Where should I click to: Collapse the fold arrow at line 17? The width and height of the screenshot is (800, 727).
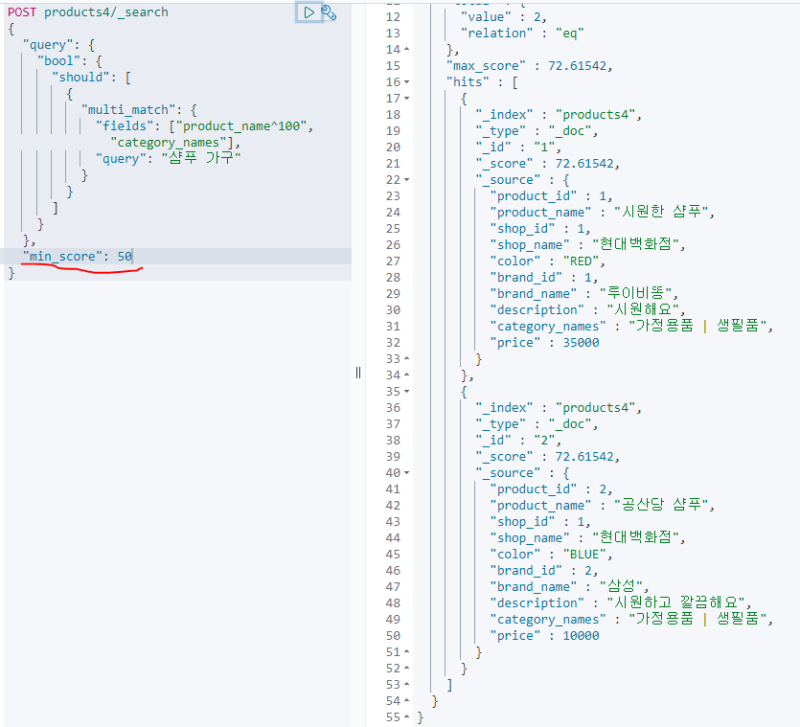point(407,98)
